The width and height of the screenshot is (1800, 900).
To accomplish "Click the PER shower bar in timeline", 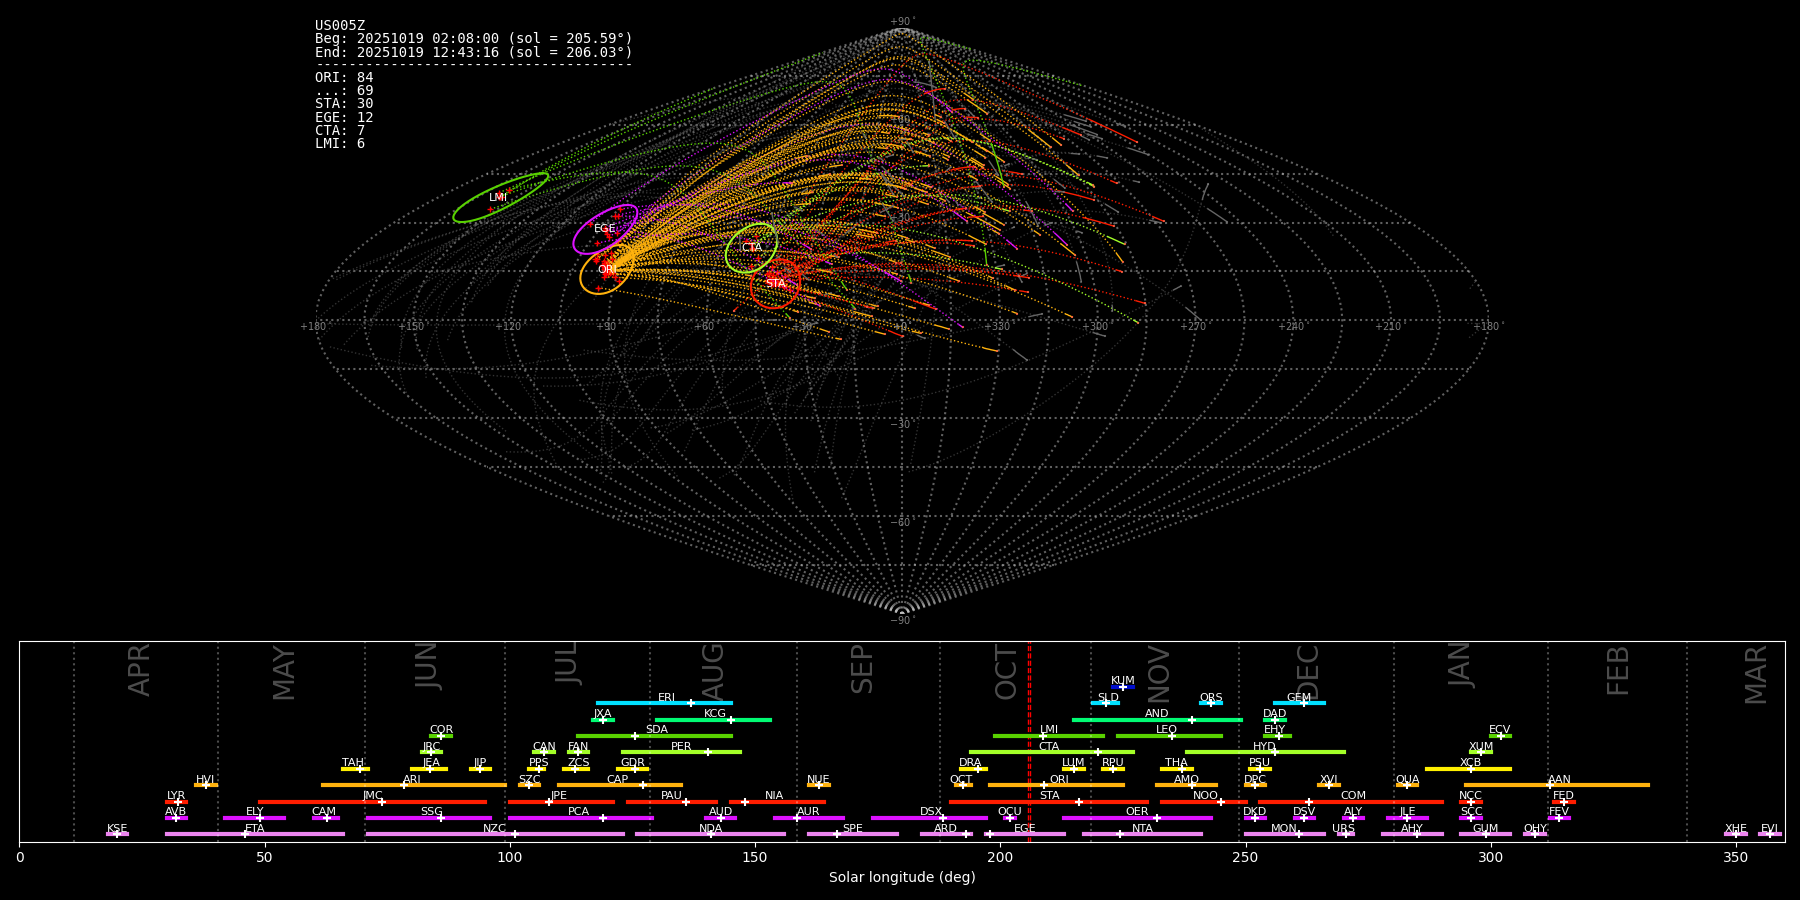I will coord(681,752).
